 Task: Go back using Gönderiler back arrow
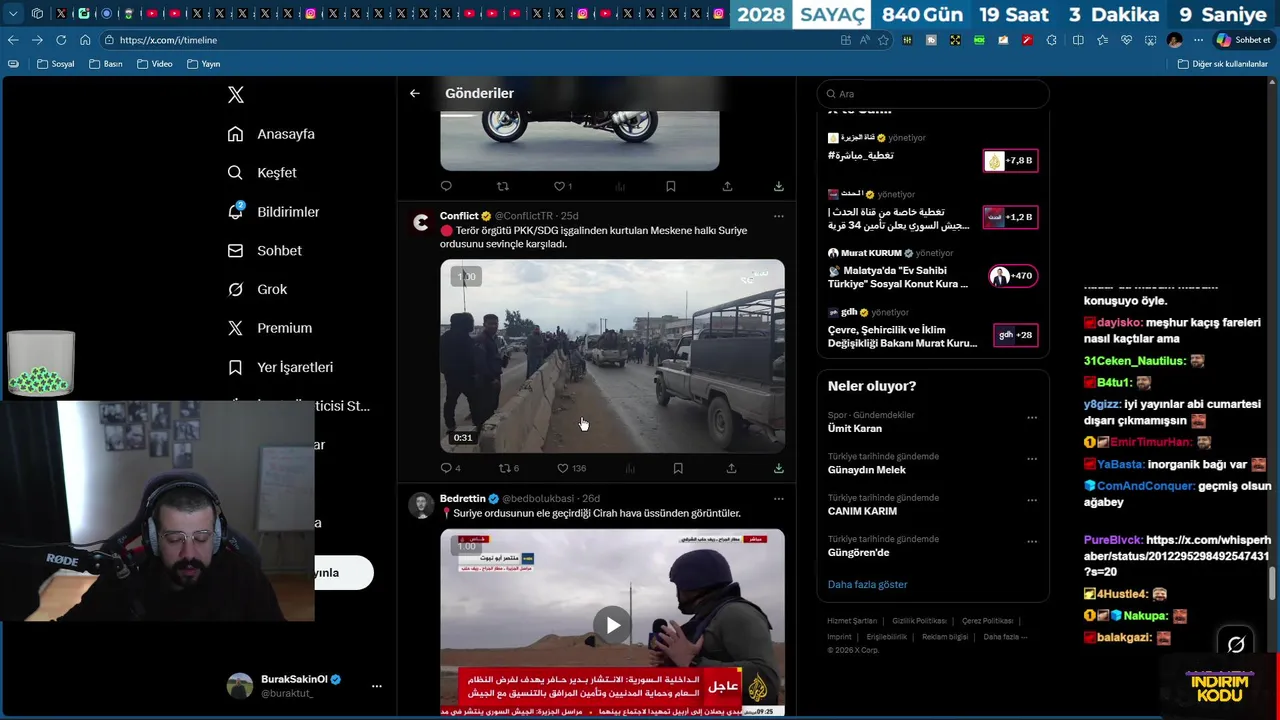coord(415,93)
